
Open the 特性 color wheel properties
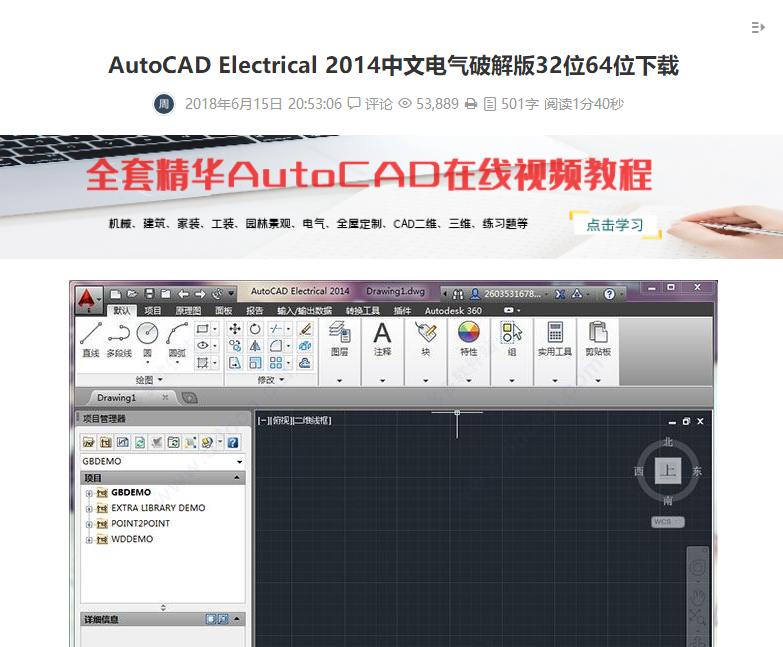tap(468, 337)
